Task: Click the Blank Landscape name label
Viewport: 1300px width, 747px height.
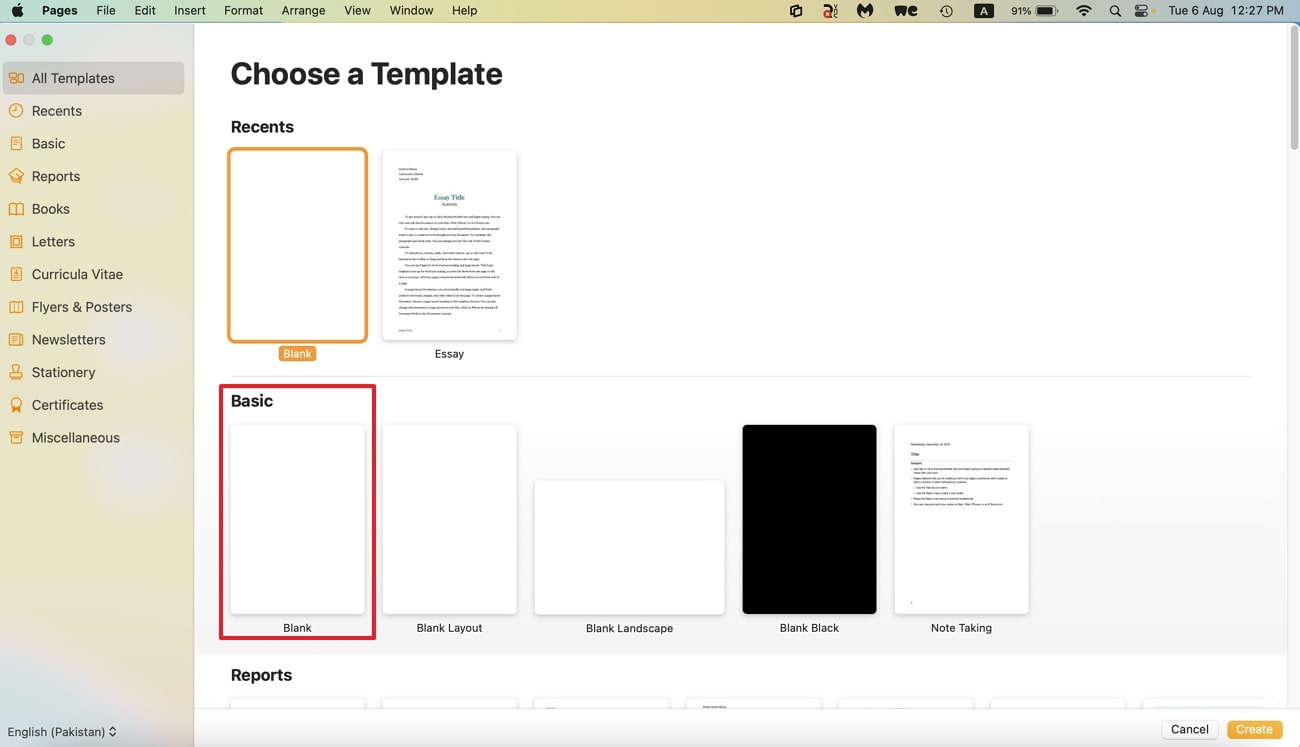Action: point(629,628)
